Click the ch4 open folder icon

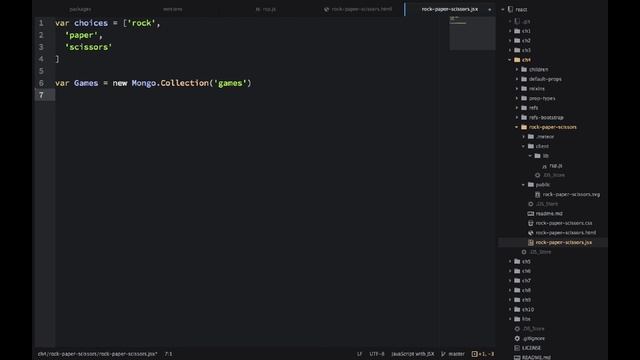point(517,60)
